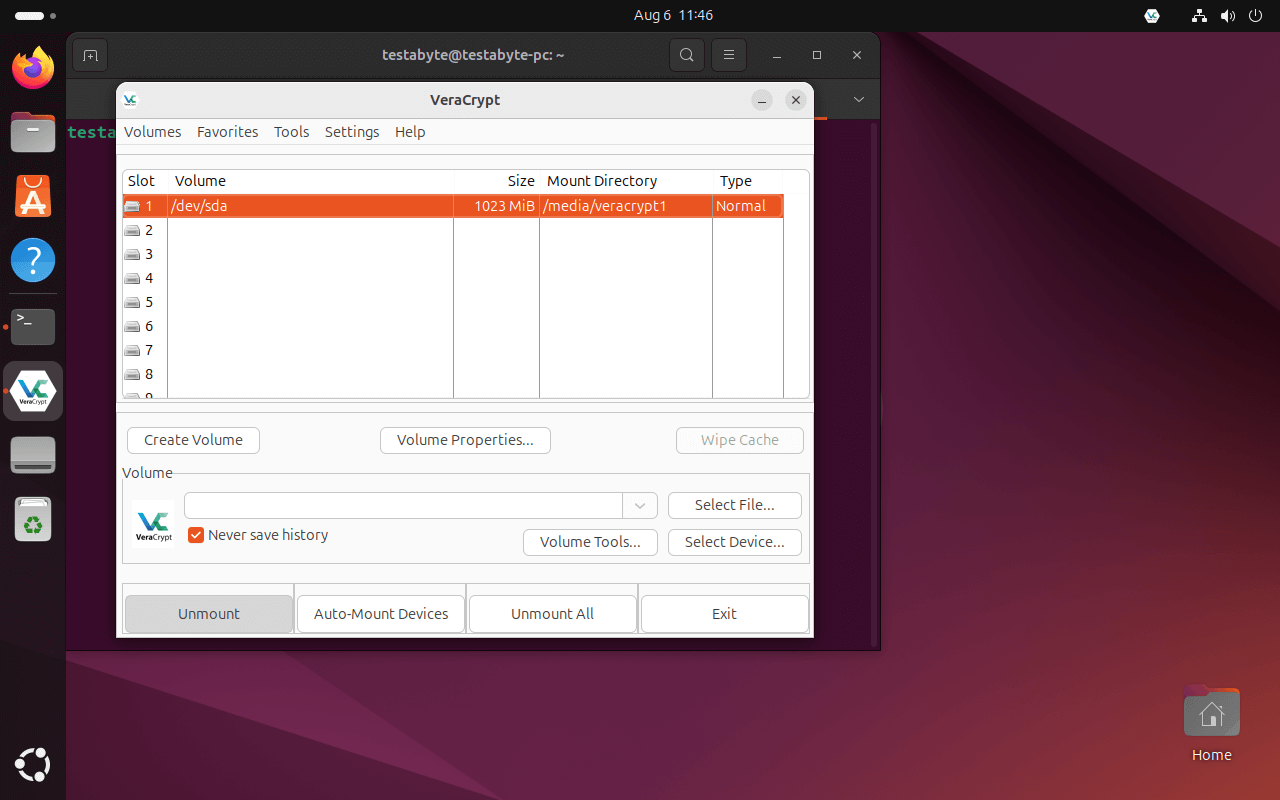Open Ubuntu Software from the dock
This screenshot has height=800, width=1280.
tap(33, 196)
